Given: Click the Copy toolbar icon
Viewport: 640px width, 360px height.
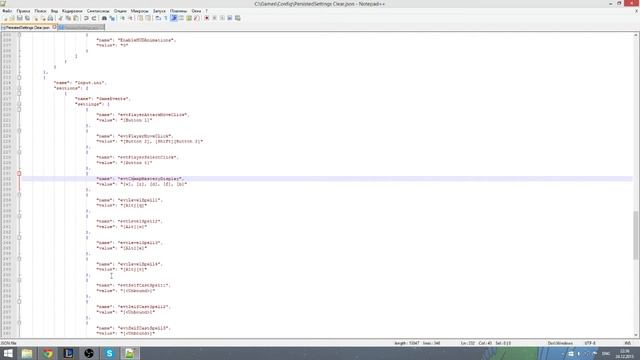Looking at the screenshot, I should 68,18.
